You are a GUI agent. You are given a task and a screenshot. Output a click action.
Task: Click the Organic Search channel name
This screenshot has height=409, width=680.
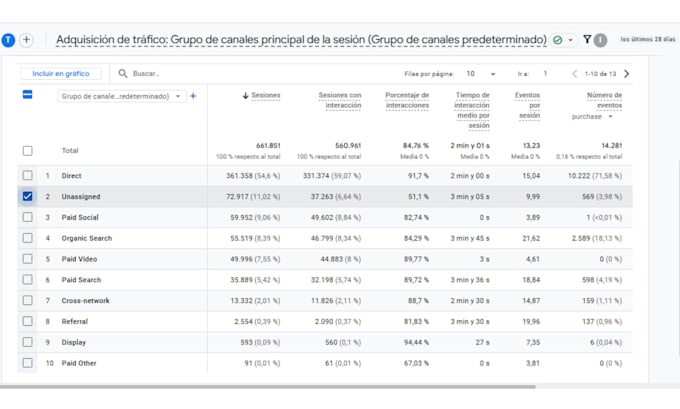point(87,238)
